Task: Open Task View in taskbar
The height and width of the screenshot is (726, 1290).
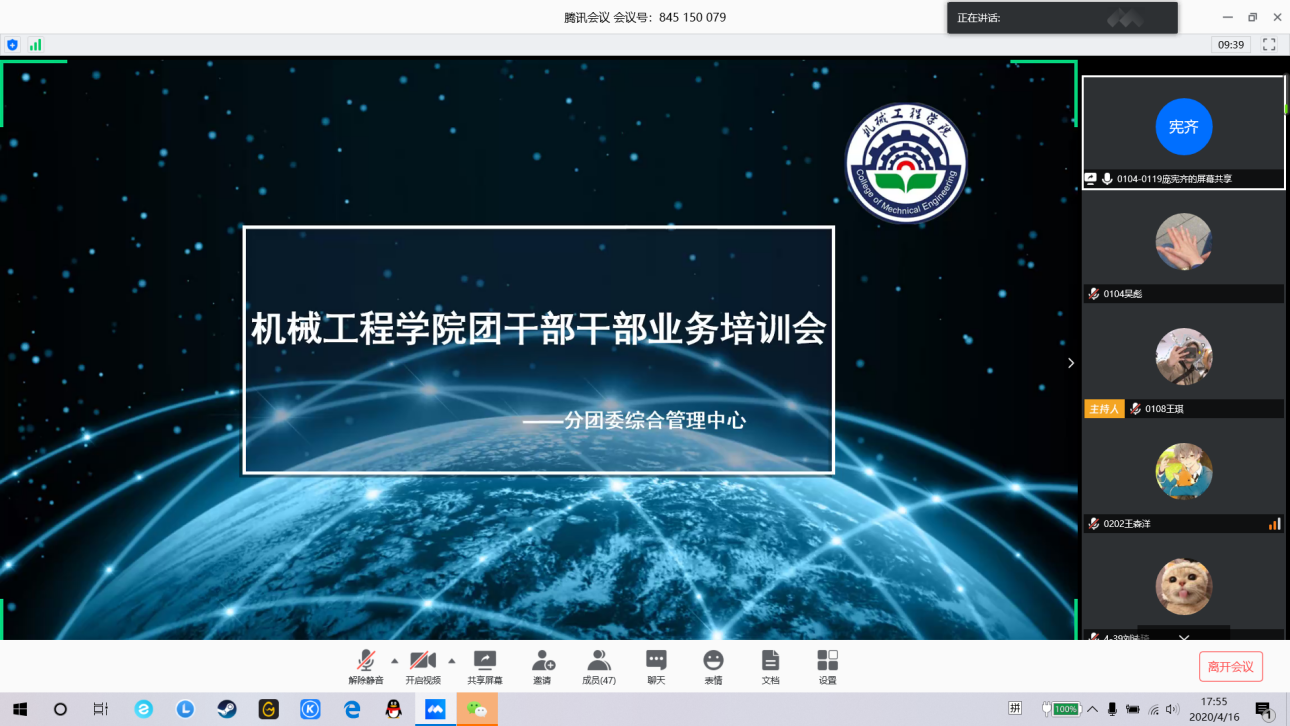Action: (x=101, y=709)
